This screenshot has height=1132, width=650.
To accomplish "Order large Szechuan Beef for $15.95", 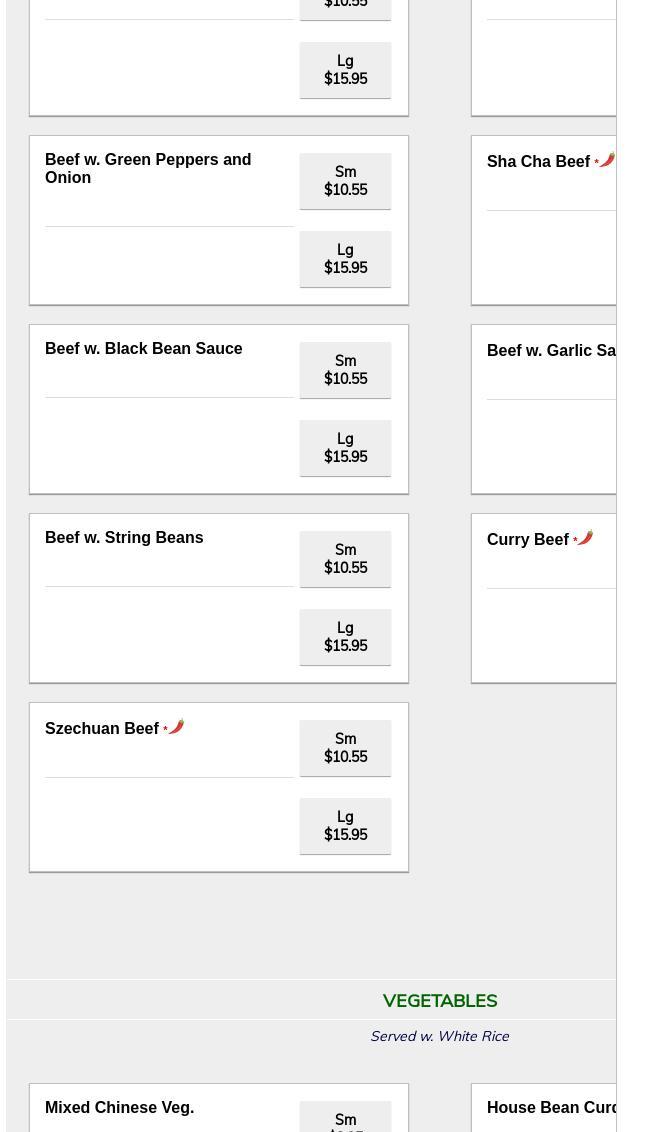I will coord(345,826).
